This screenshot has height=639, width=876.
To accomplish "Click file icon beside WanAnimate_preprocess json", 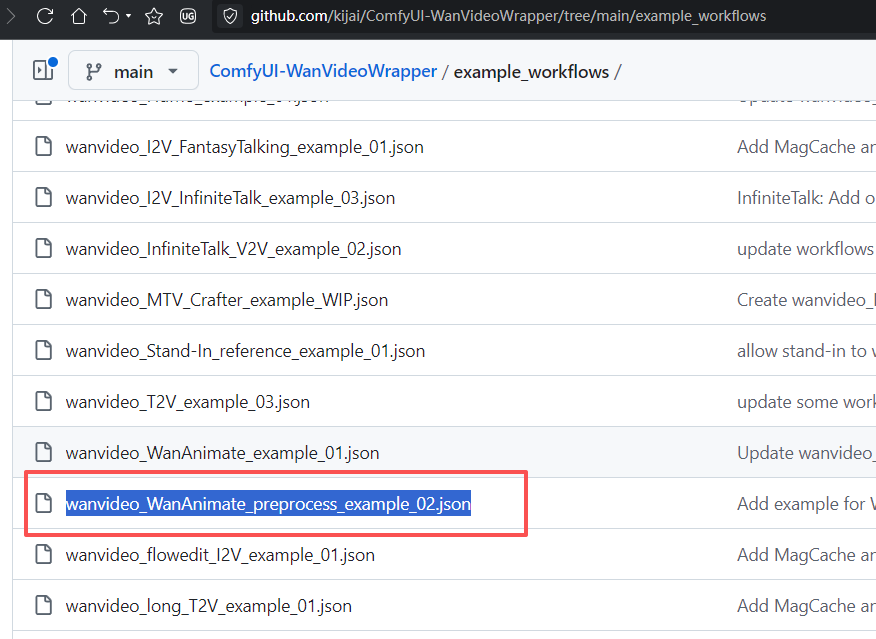I will coord(44,503).
